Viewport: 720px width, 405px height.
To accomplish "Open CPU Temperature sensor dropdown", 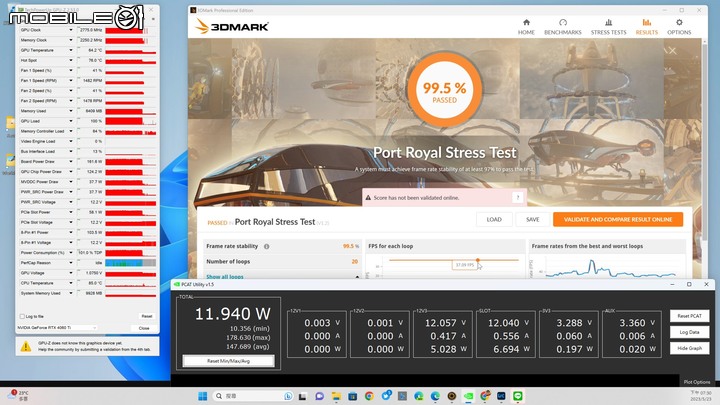I will click(x=71, y=283).
